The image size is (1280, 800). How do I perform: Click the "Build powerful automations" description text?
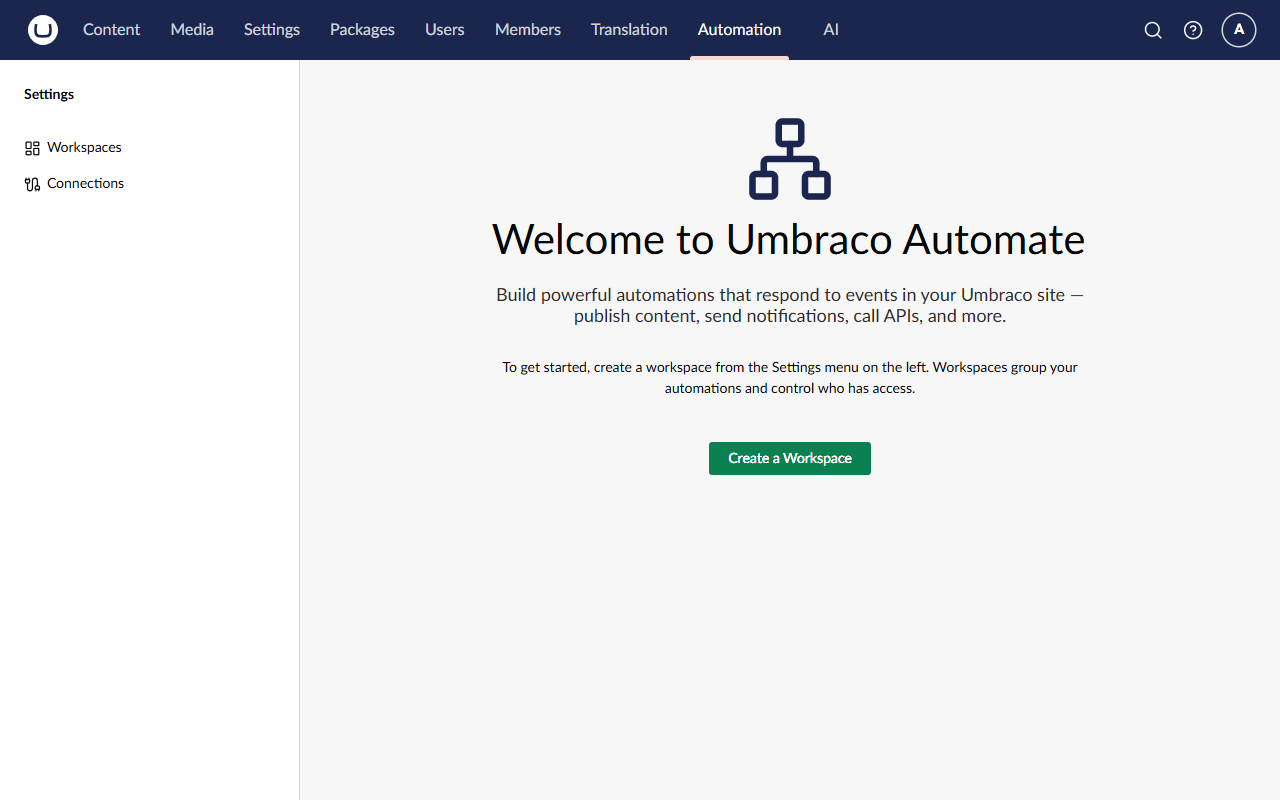tap(790, 305)
